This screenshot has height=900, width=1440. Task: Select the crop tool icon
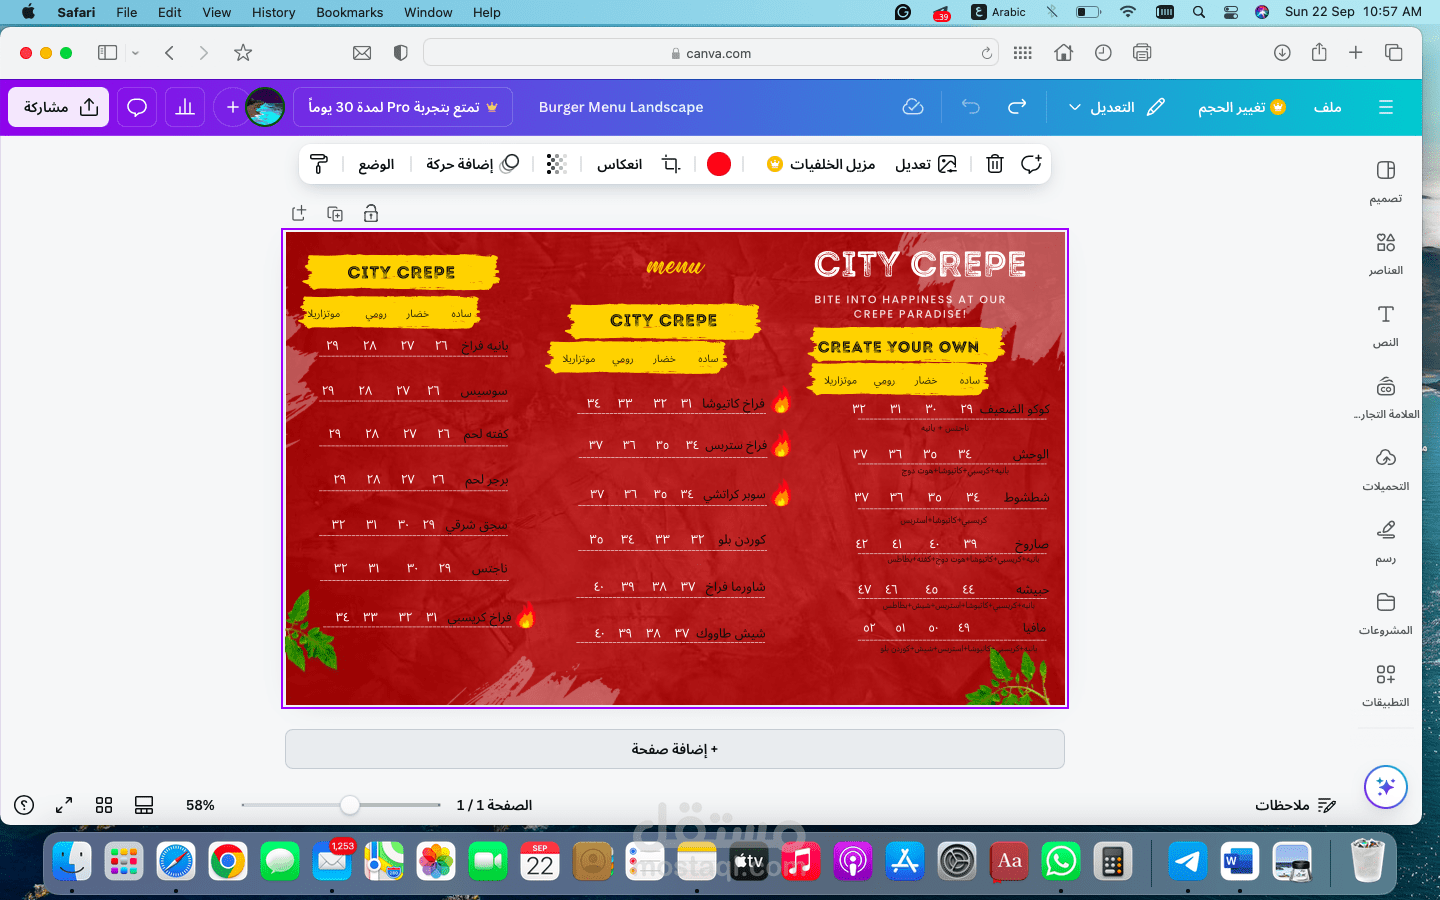point(671,164)
